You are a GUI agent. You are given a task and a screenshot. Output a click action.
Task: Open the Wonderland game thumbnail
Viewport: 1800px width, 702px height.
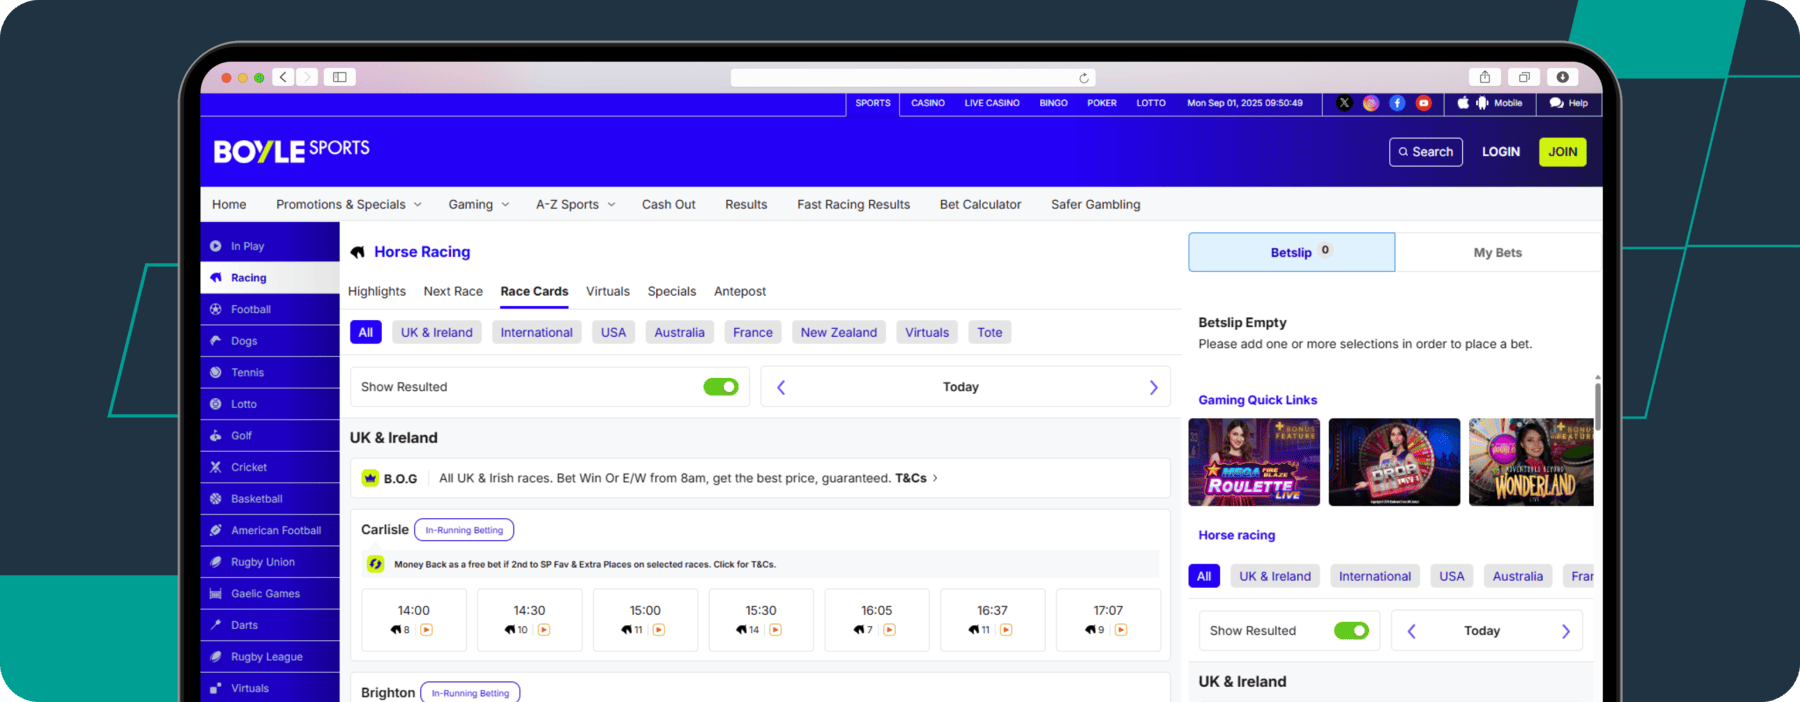(x=1531, y=462)
